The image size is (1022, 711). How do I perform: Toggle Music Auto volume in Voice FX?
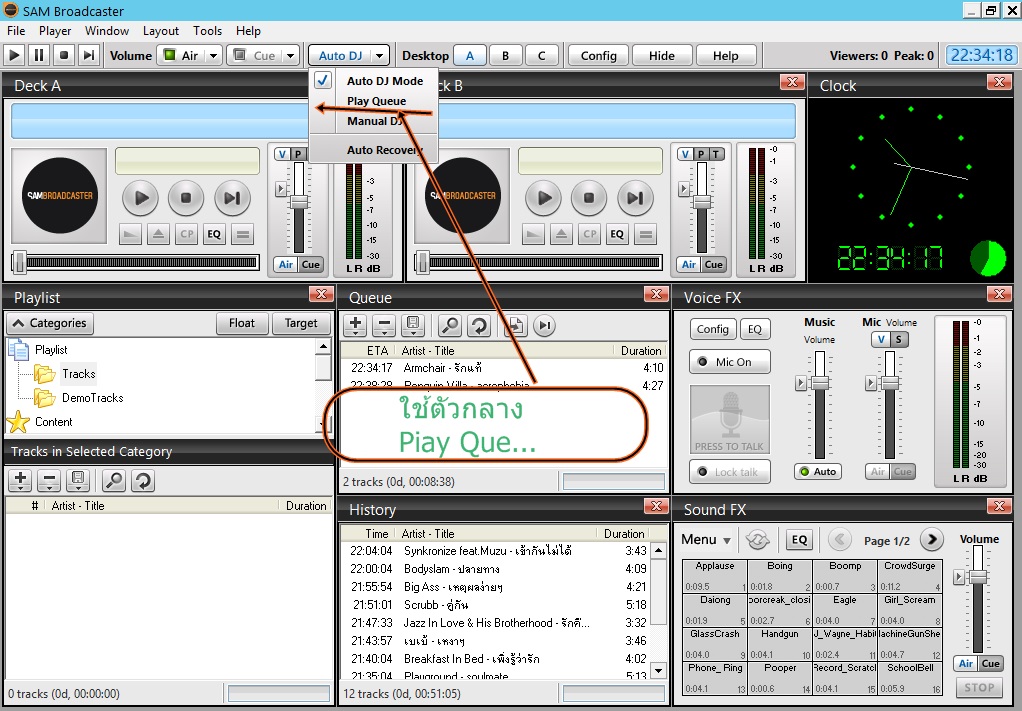tap(818, 471)
